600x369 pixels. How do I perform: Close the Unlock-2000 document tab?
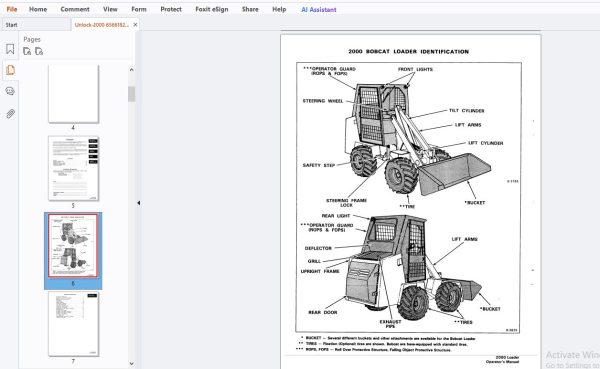135,25
